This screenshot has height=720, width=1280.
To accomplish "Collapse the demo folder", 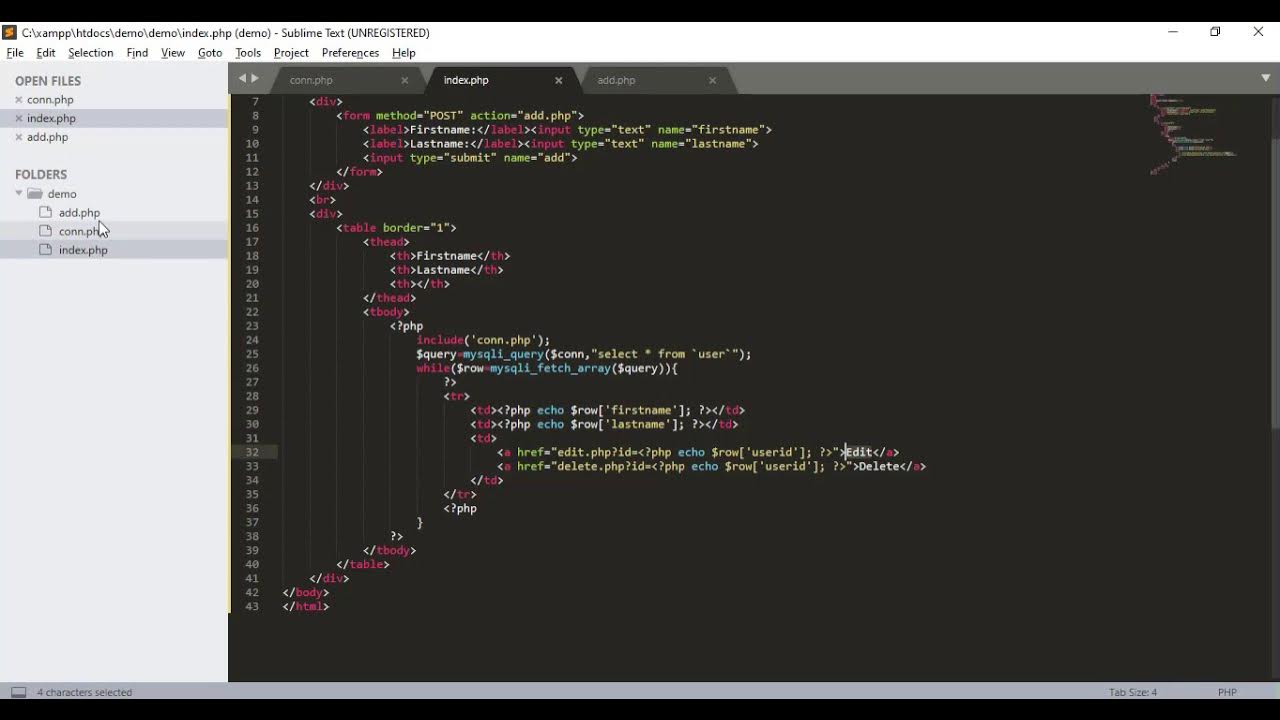I will click(x=19, y=193).
